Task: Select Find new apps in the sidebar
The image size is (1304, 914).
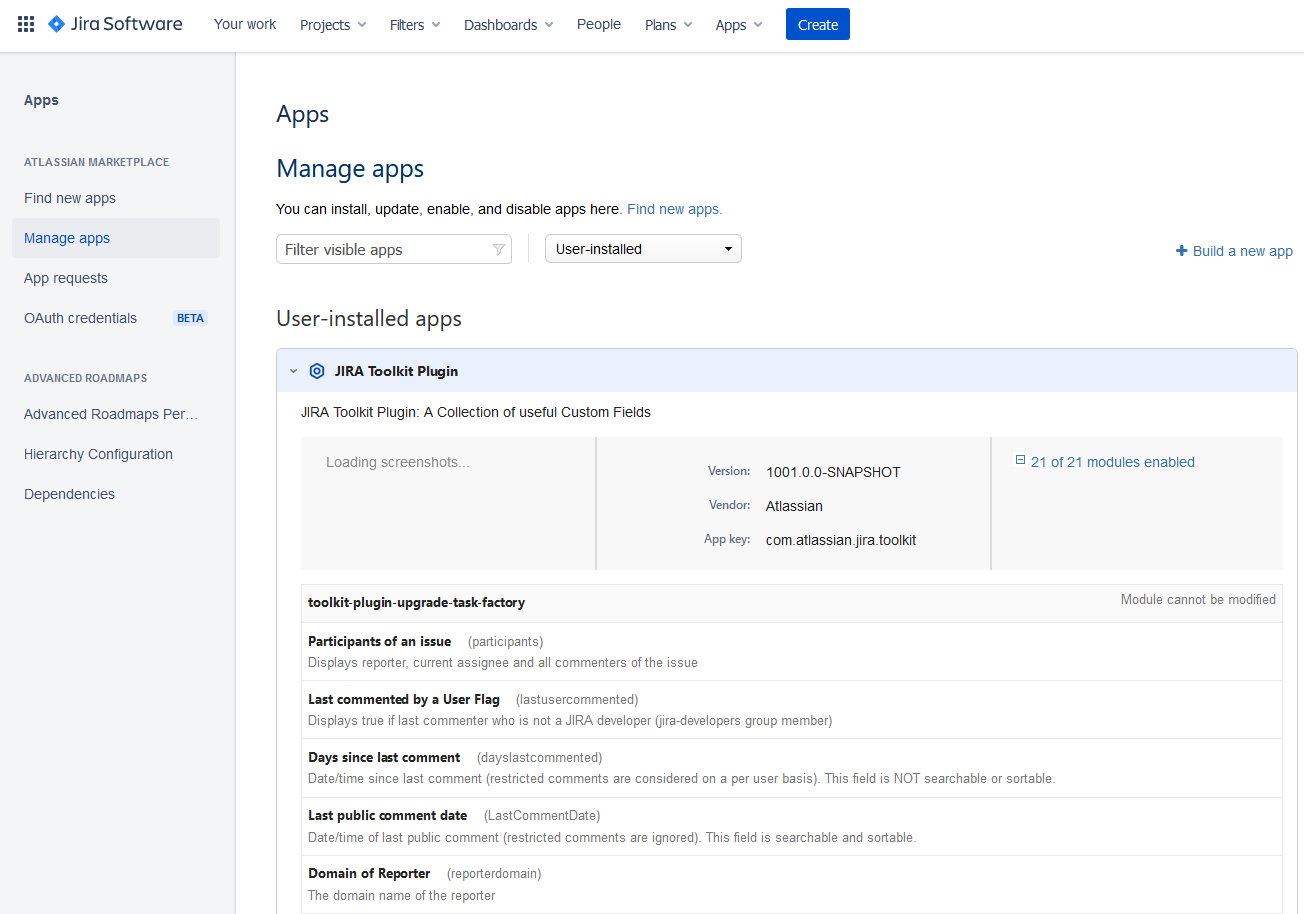Action: (x=116, y=198)
